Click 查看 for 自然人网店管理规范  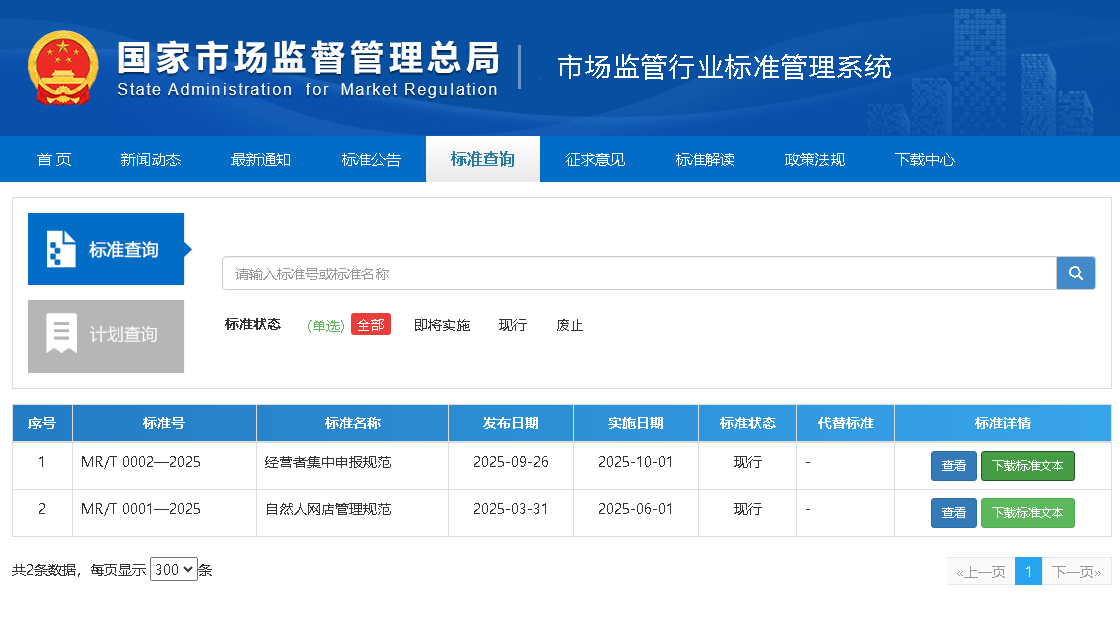[x=953, y=513]
